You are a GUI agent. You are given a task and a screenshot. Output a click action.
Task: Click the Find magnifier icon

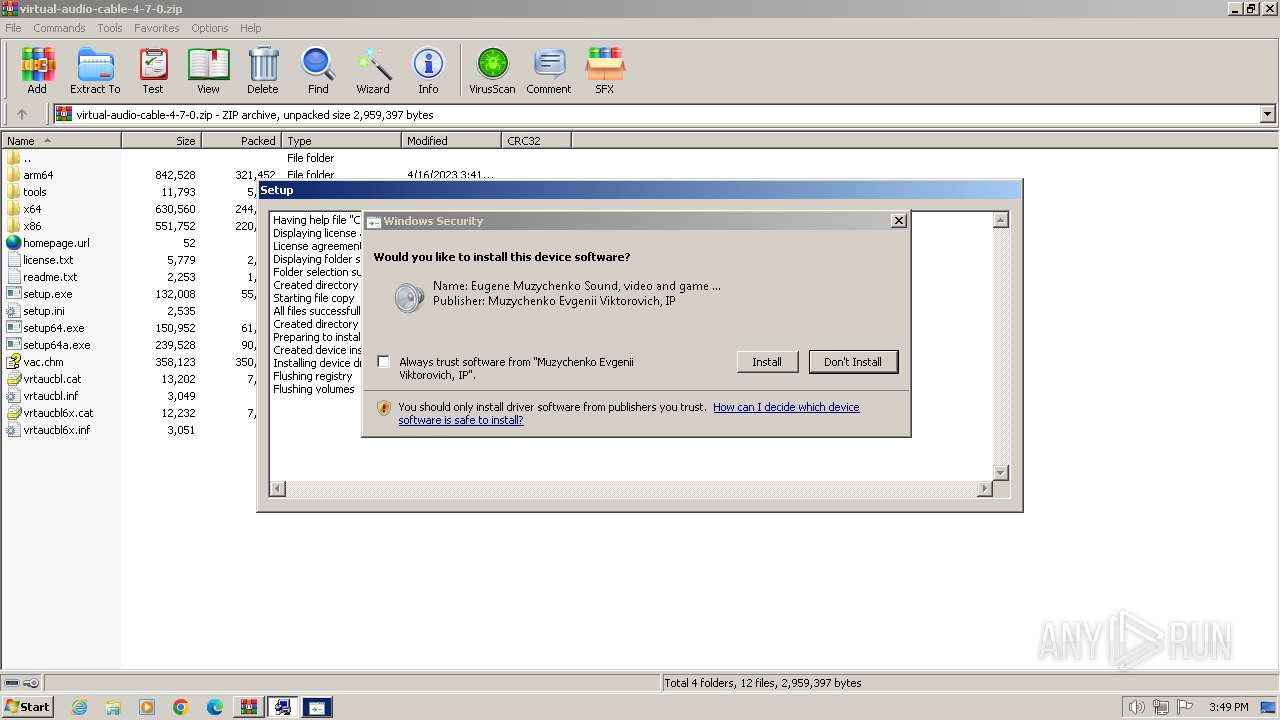(x=318, y=70)
